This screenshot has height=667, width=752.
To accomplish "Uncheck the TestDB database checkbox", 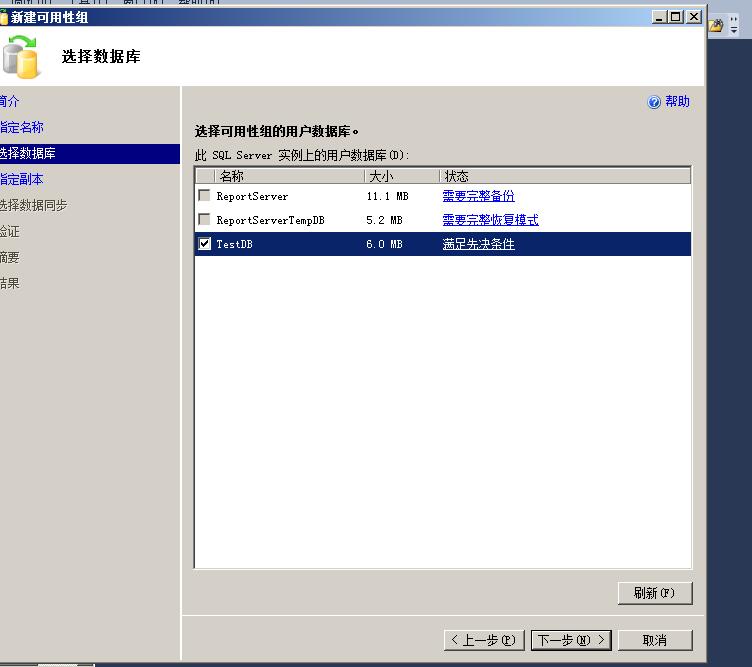I will click(204, 244).
